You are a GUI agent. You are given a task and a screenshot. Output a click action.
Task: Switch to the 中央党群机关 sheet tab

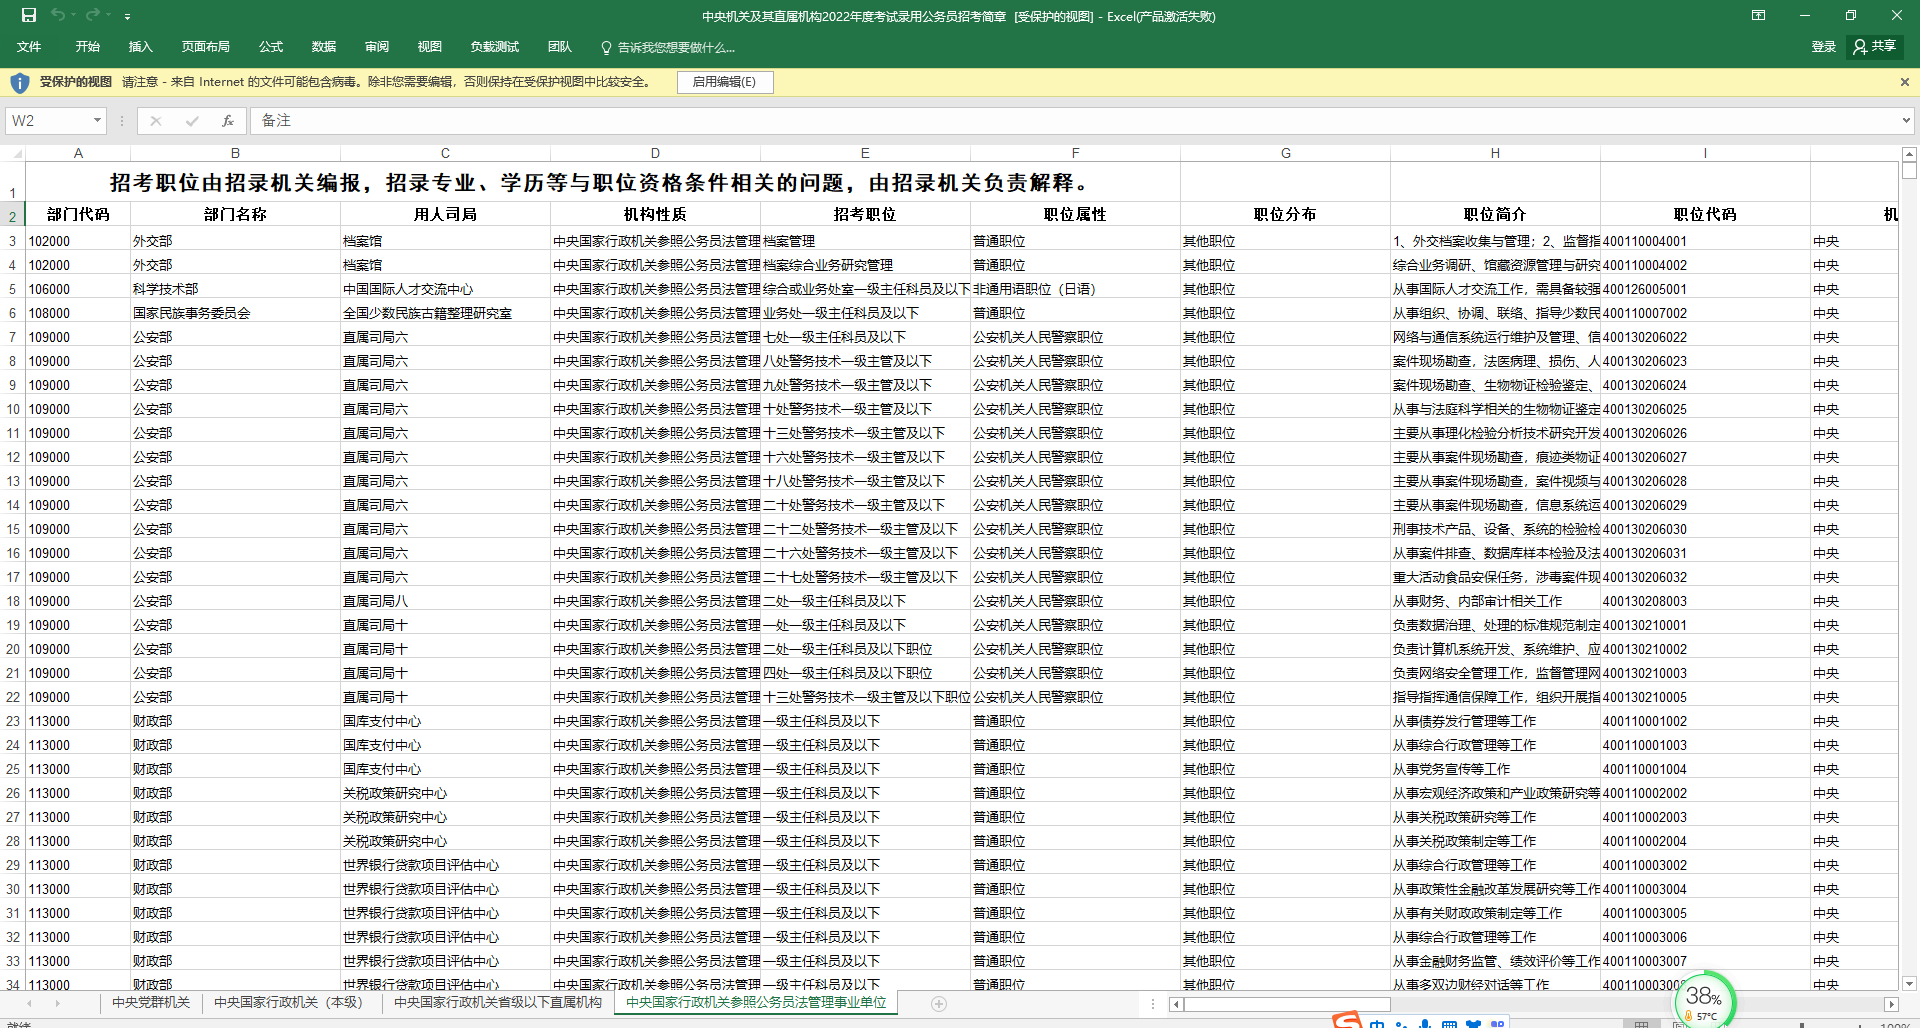tap(150, 1003)
